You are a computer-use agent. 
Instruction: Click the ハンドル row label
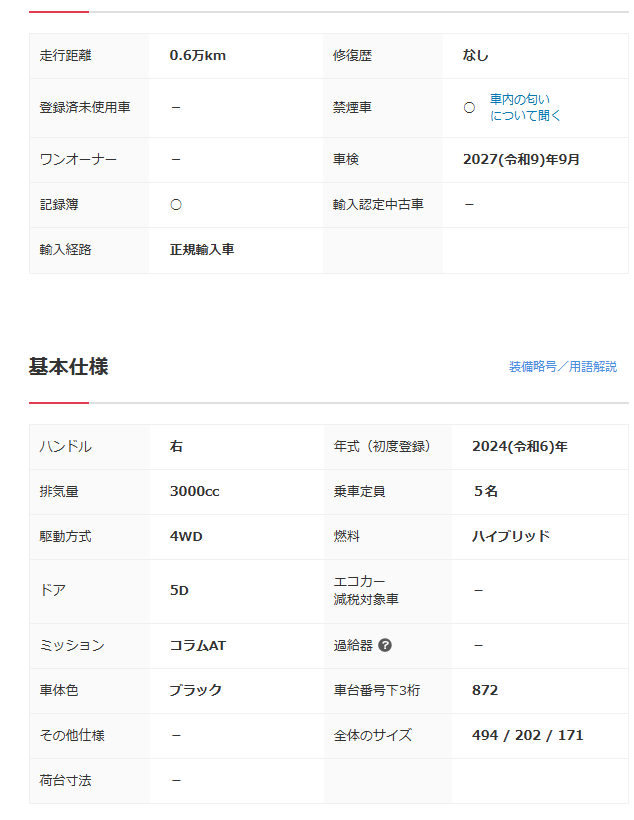(65, 447)
